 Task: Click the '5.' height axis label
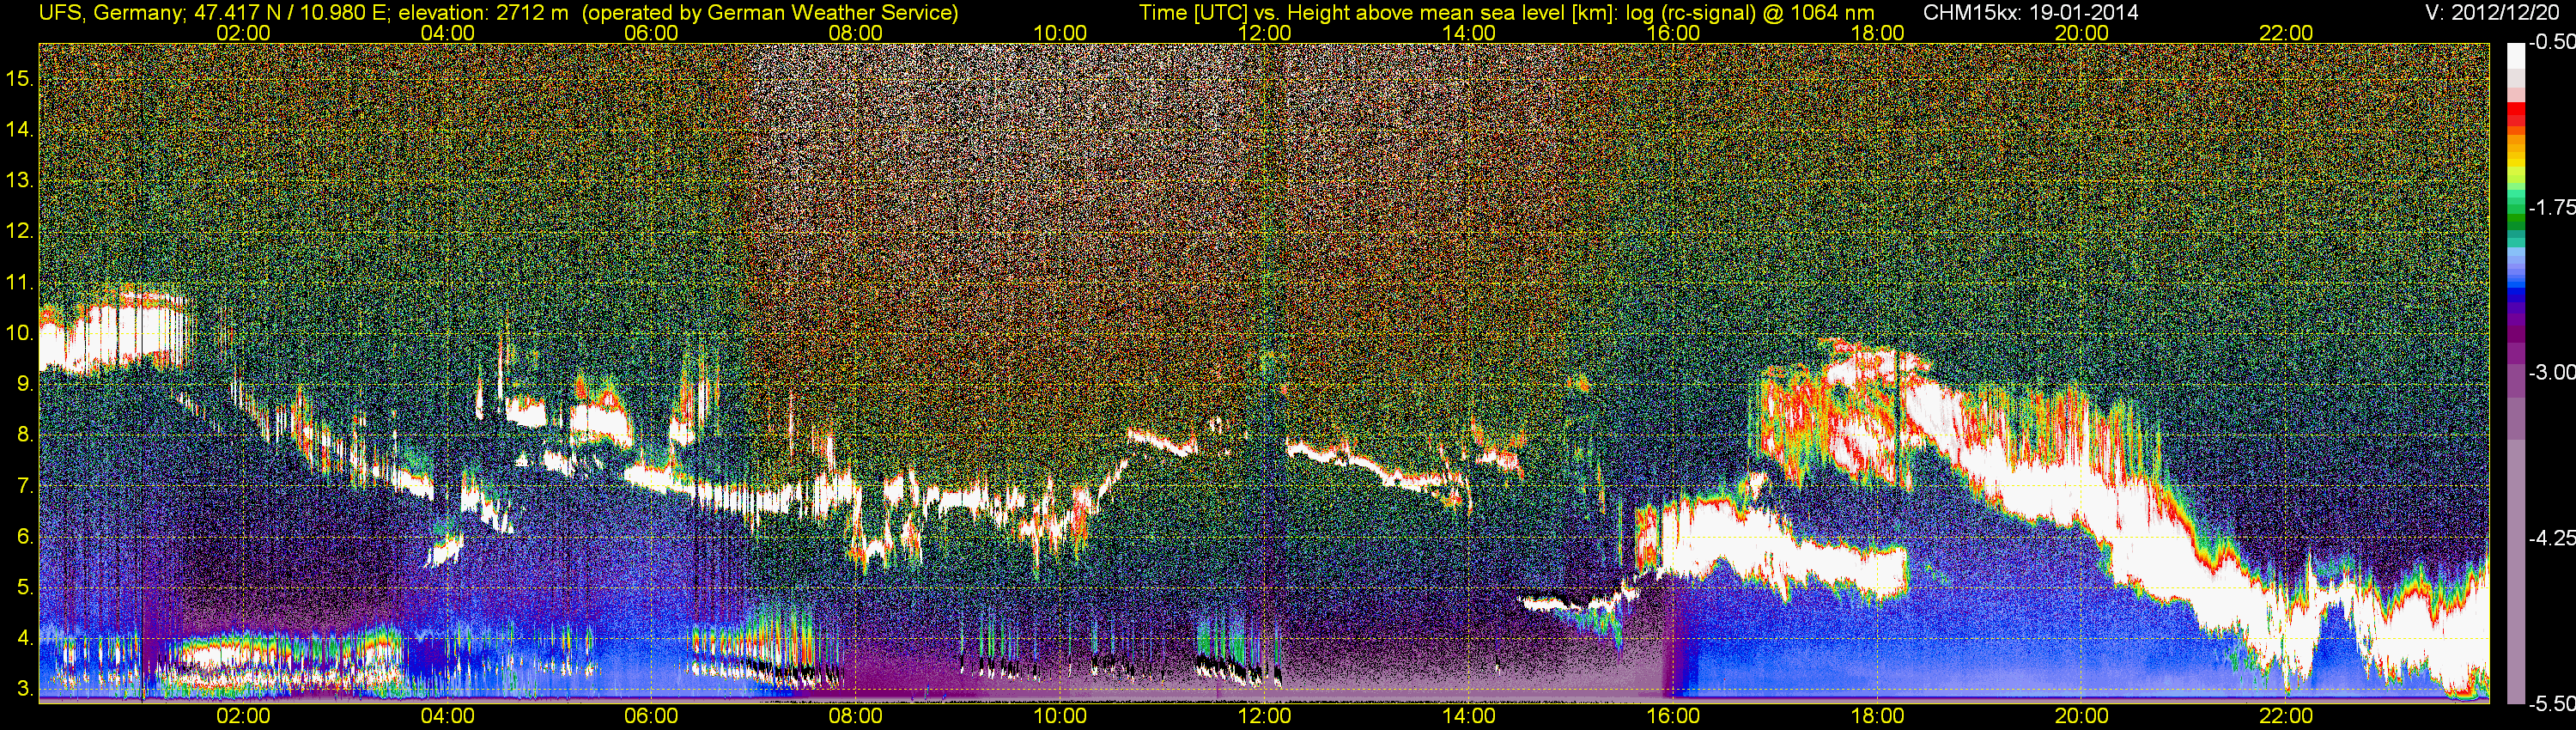click(25, 587)
